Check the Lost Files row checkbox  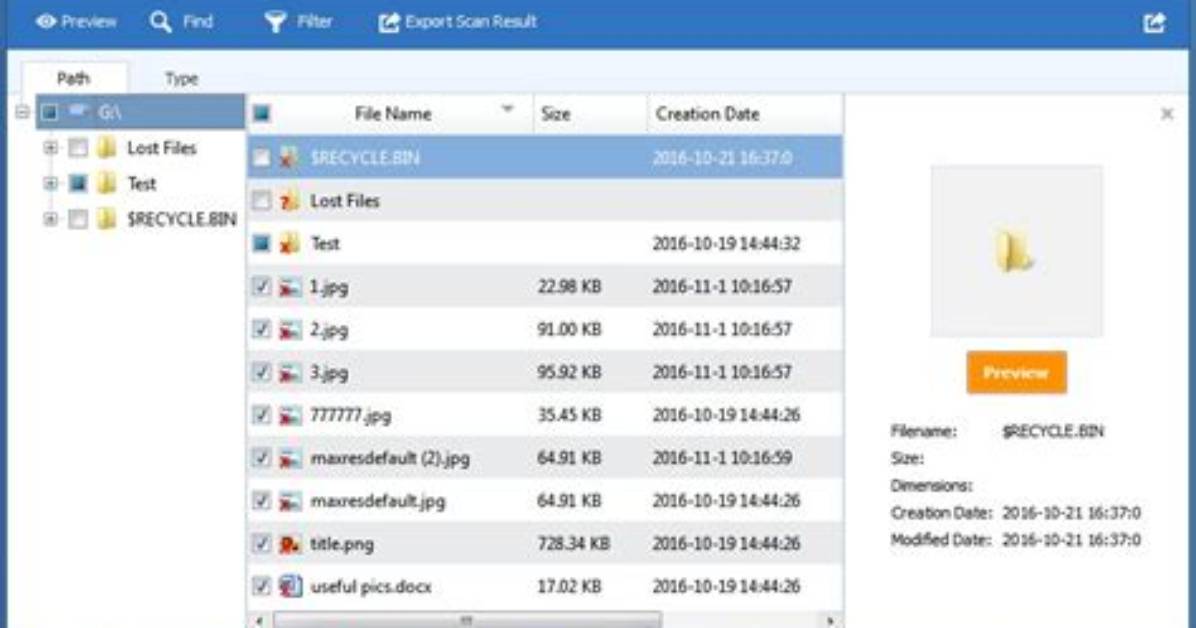click(261, 201)
